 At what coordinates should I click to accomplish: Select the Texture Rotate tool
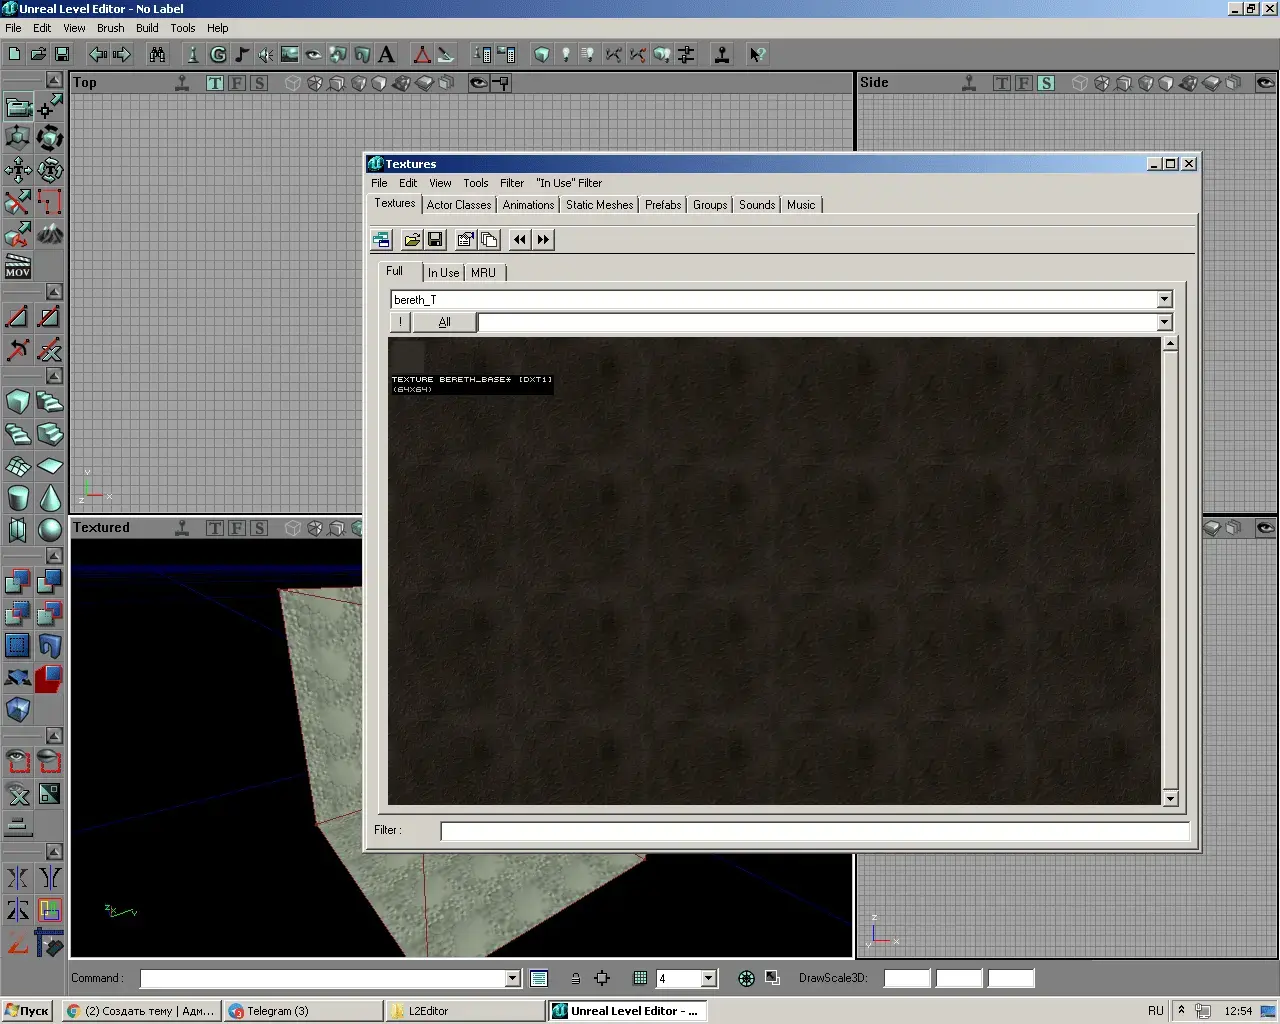tap(50, 170)
